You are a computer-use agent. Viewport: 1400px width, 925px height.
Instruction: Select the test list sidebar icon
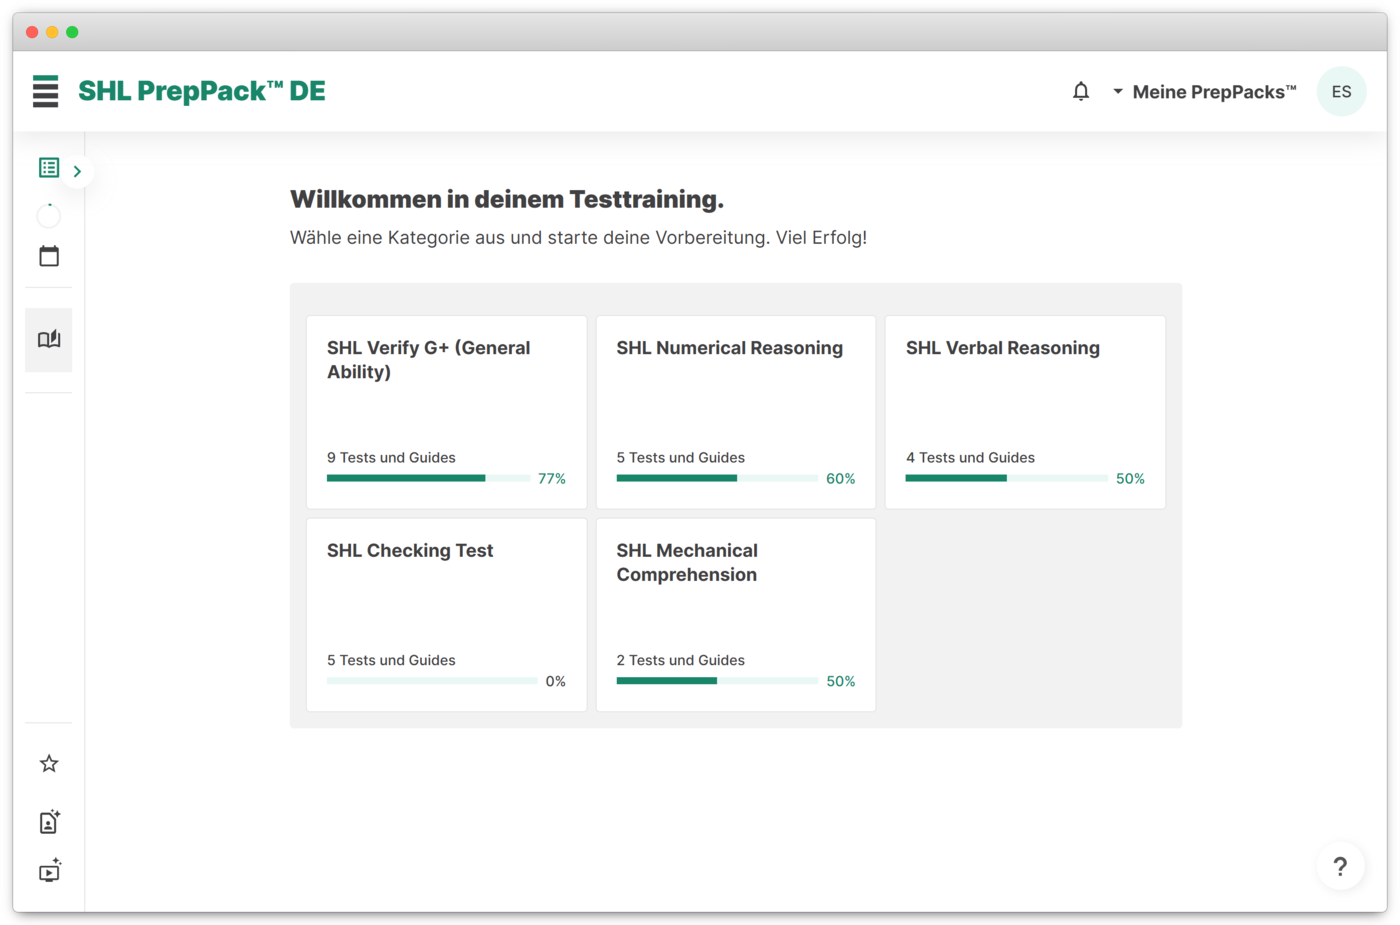click(x=49, y=167)
